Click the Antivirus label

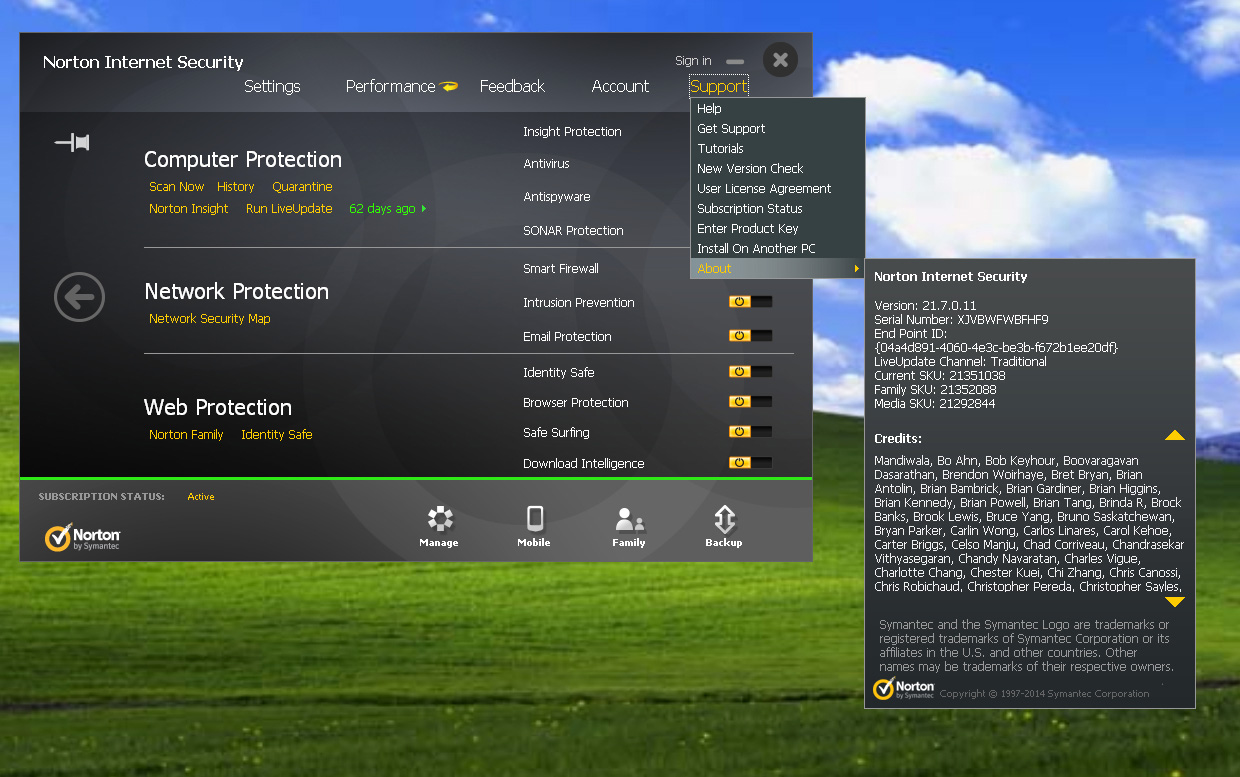click(x=546, y=164)
